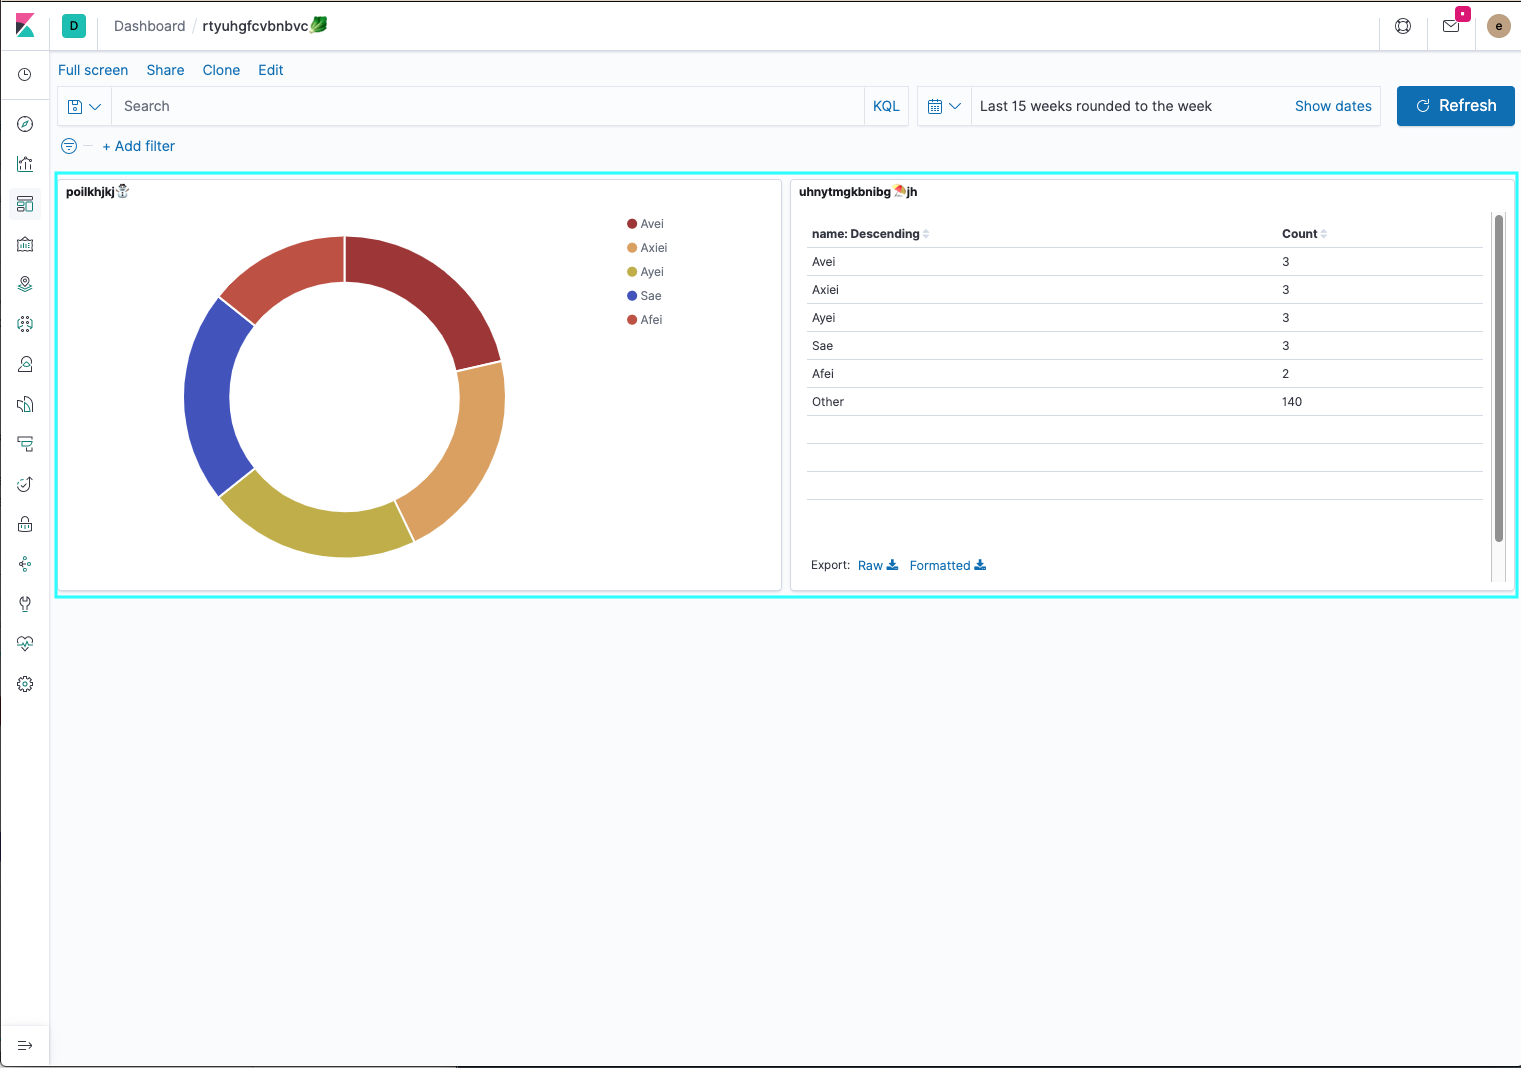Open the SIEM lock icon in the sidebar

coord(25,524)
